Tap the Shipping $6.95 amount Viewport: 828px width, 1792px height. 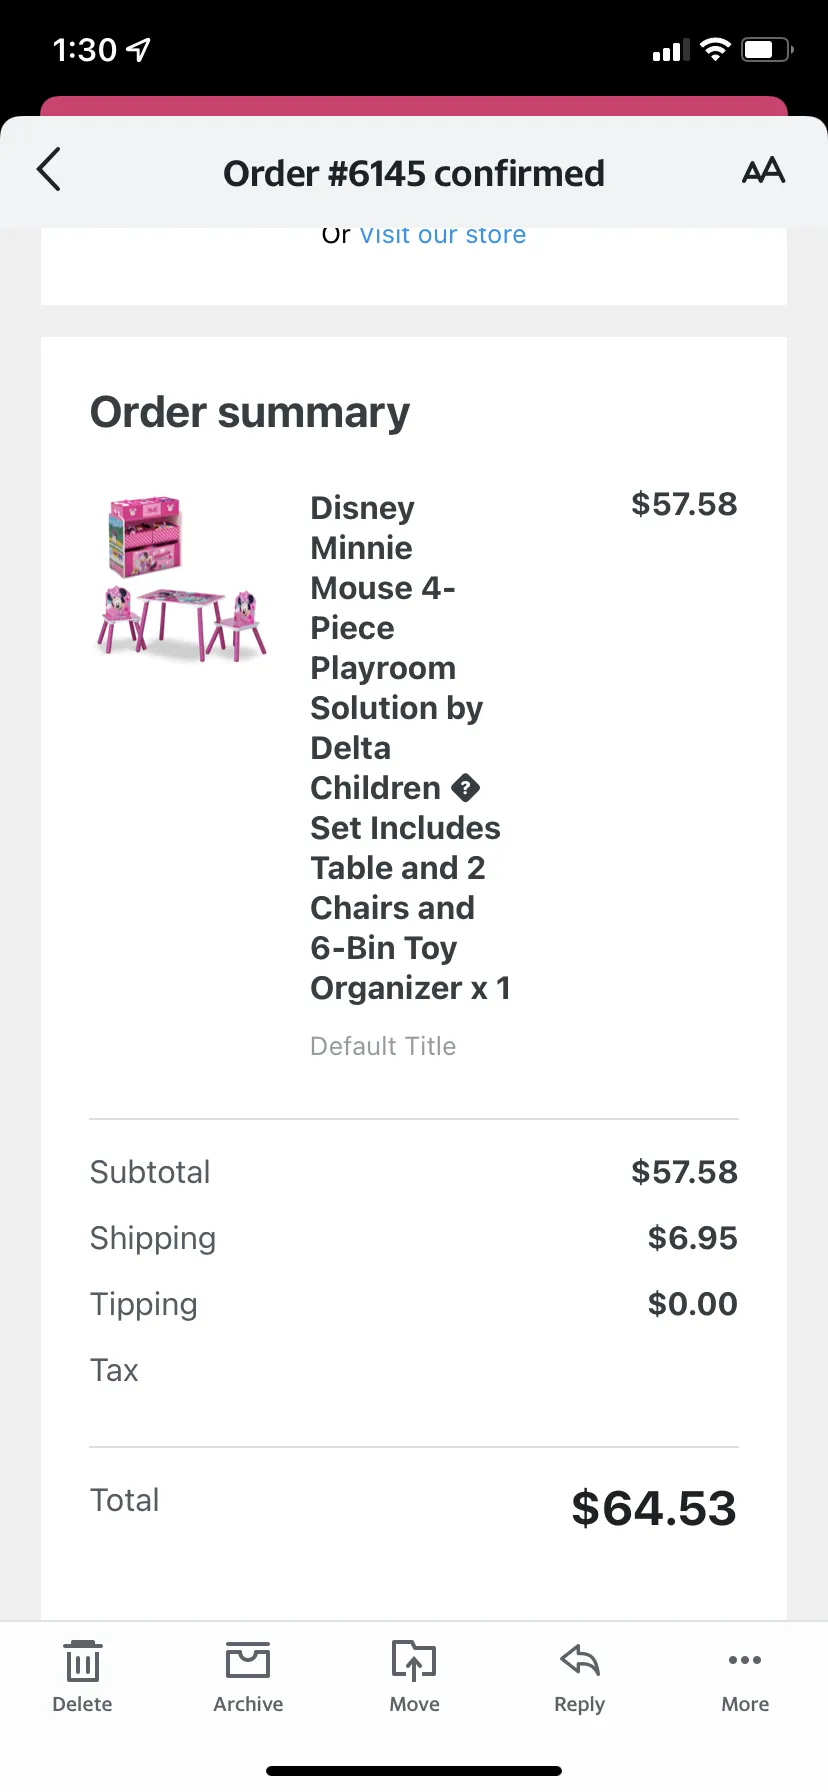(x=692, y=1238)
